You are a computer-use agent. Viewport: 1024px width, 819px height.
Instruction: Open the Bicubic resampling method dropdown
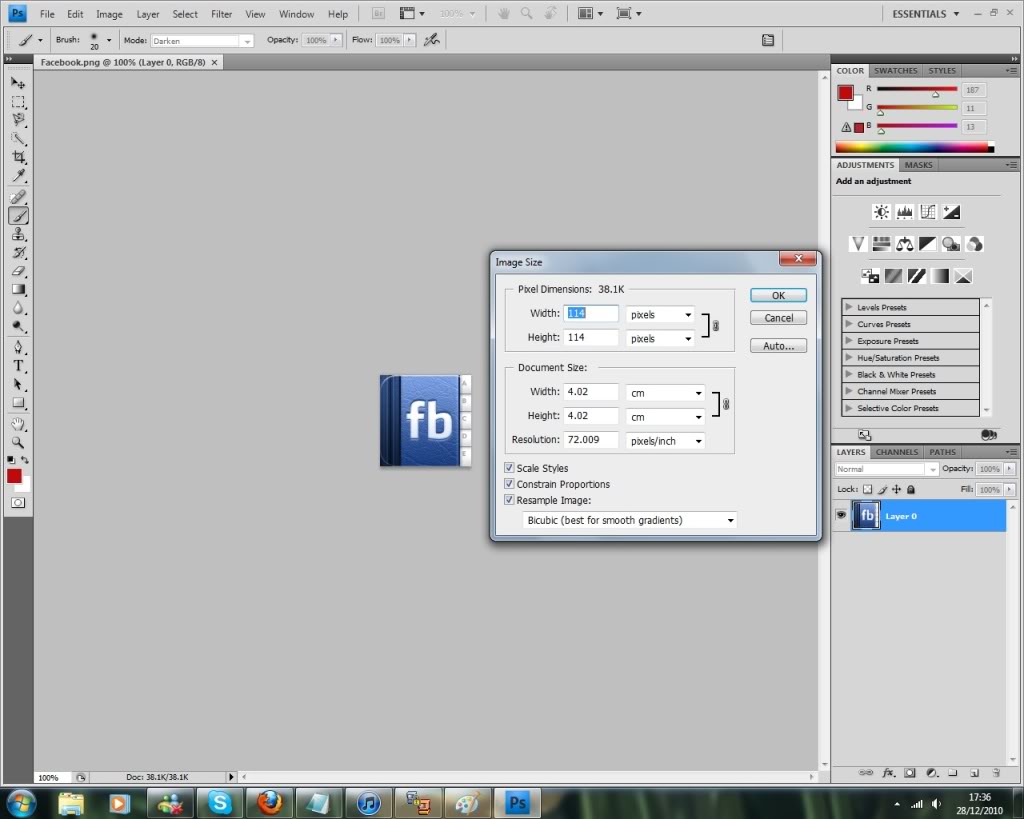630,520
